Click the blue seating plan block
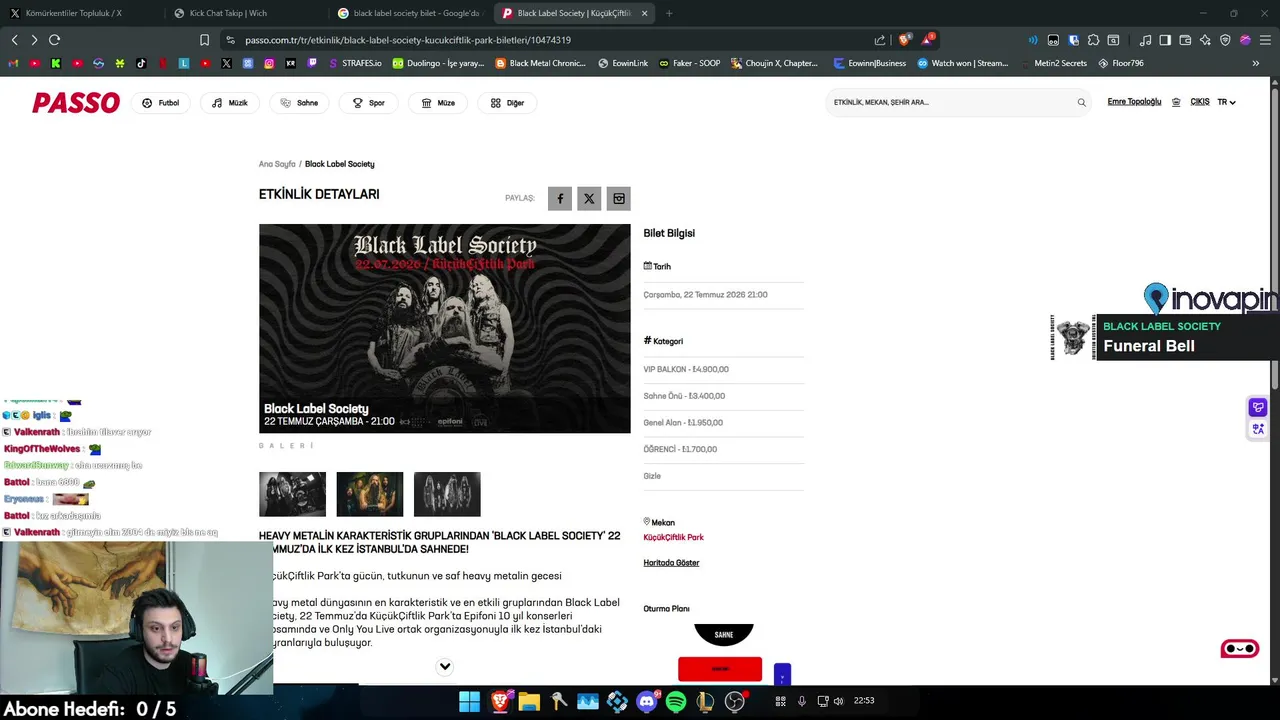 pyautogui.click(x=782, y=675)
